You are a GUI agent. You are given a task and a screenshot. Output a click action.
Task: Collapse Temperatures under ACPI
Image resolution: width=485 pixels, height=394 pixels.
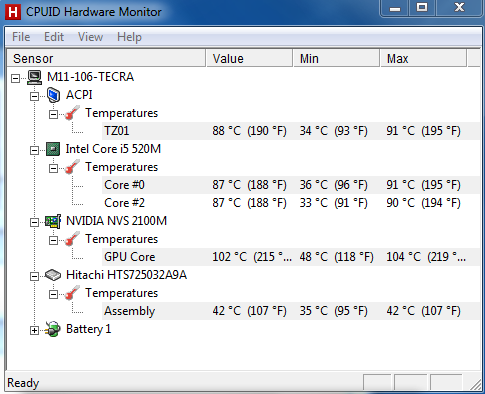53,114
